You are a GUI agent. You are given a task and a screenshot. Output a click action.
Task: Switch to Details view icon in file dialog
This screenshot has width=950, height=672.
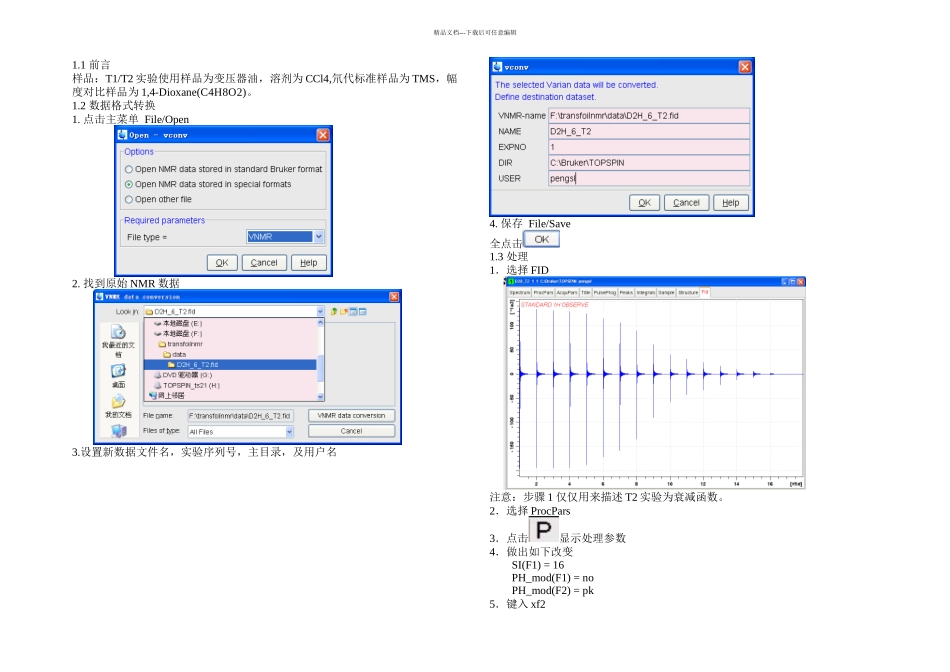tap(362, 311)
